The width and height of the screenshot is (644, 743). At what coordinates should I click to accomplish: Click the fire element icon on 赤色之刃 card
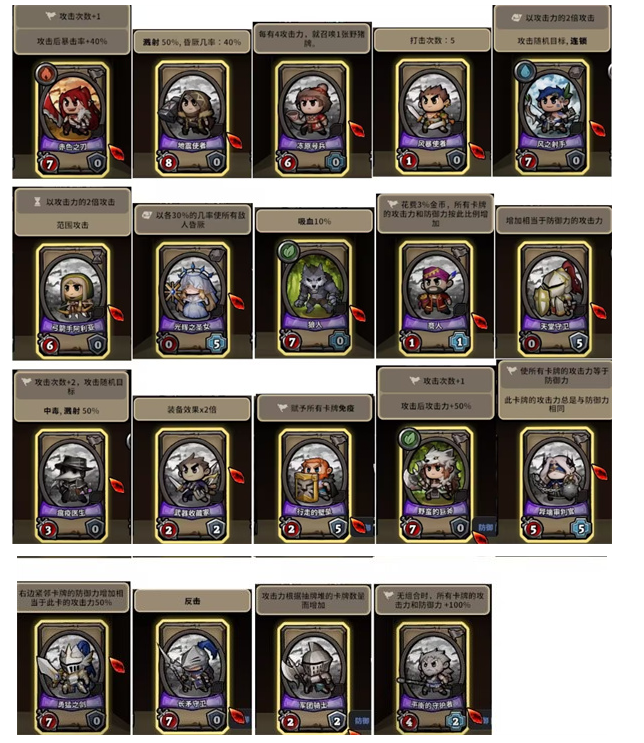coord(46,73)
